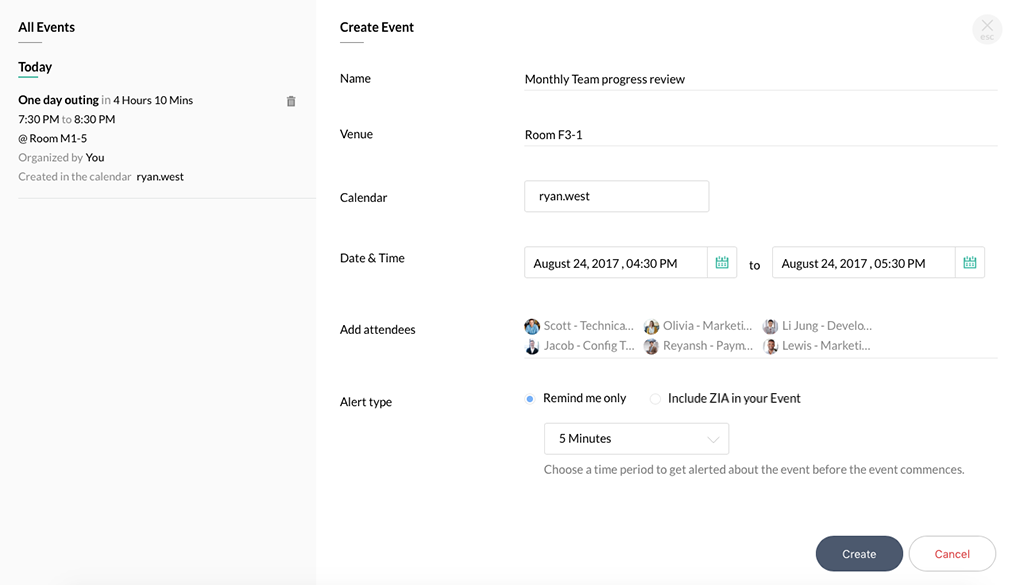Expand the 5 Minutes alert dropdown
This screenshot has width=1020, height=585.
point(636,439)
